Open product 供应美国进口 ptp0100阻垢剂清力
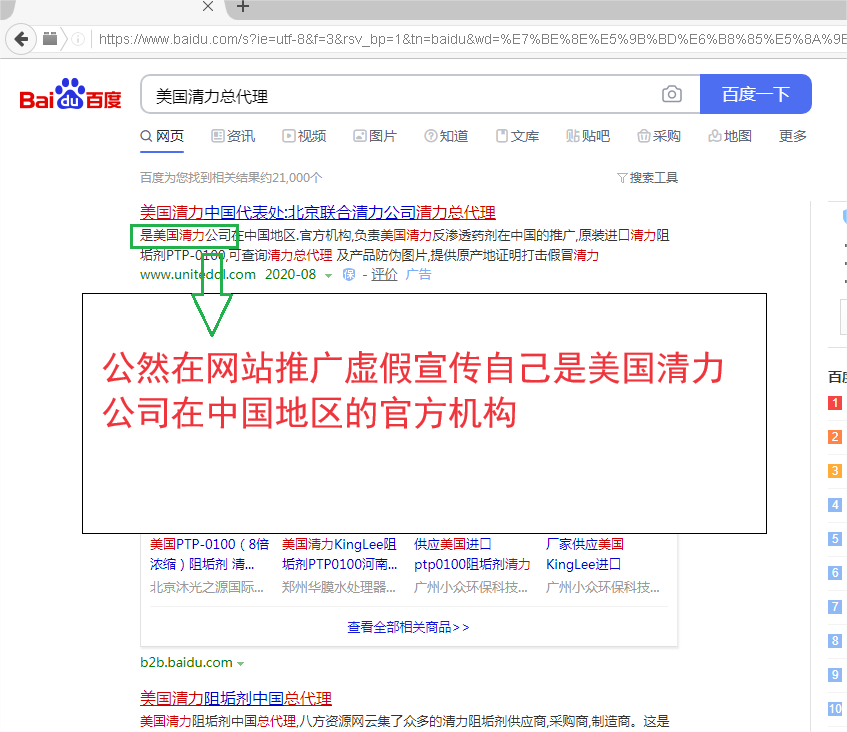 (x=472, y=554)
